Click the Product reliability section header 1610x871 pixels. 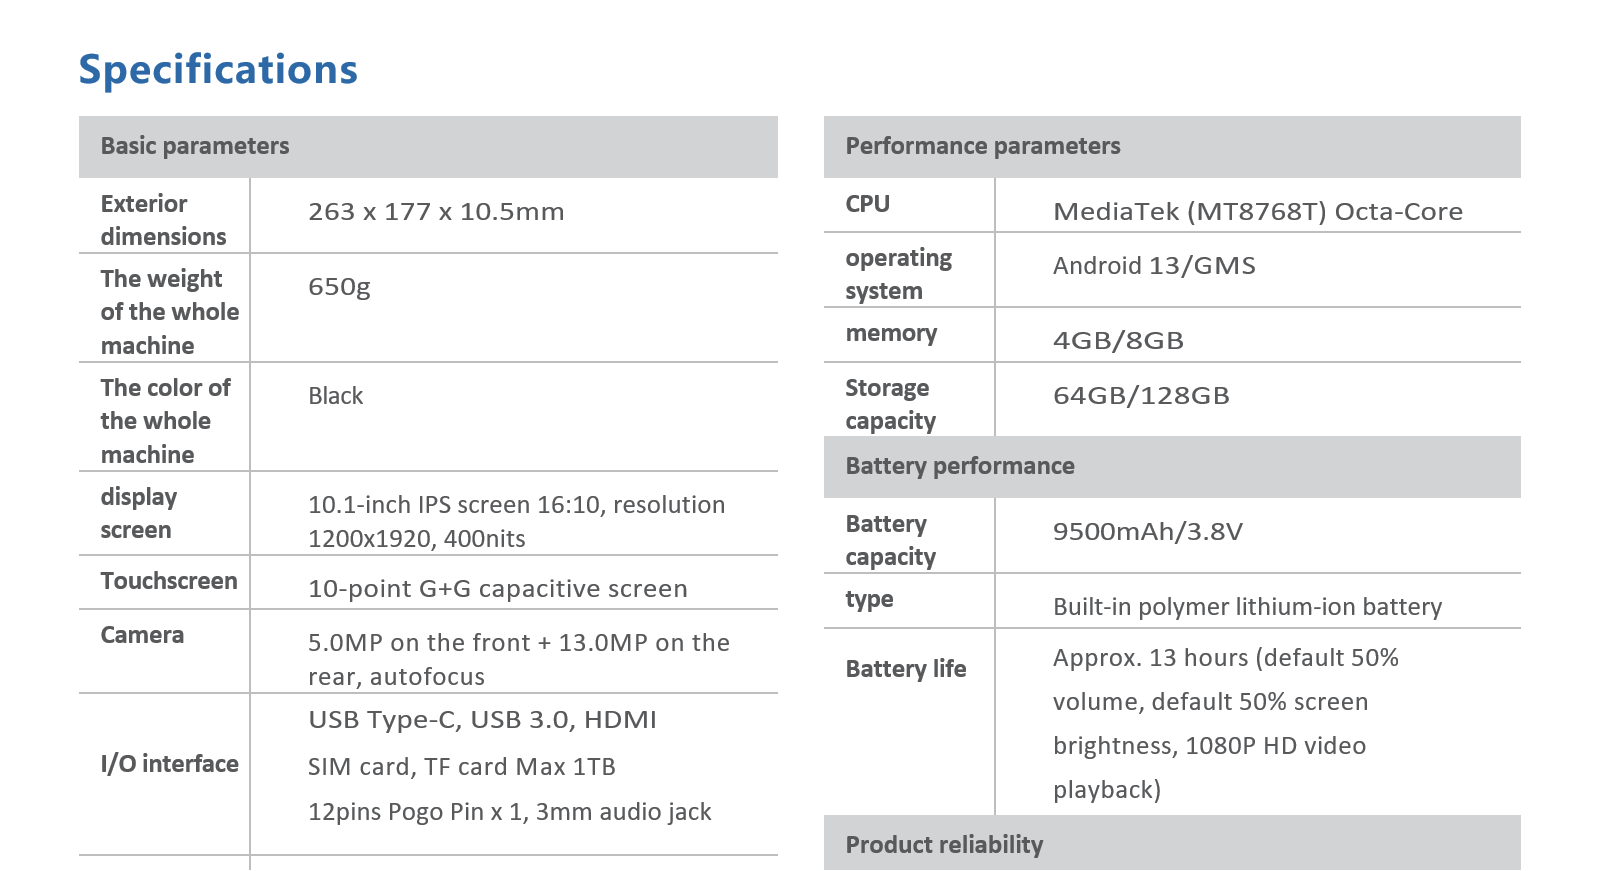(1172, 844)
